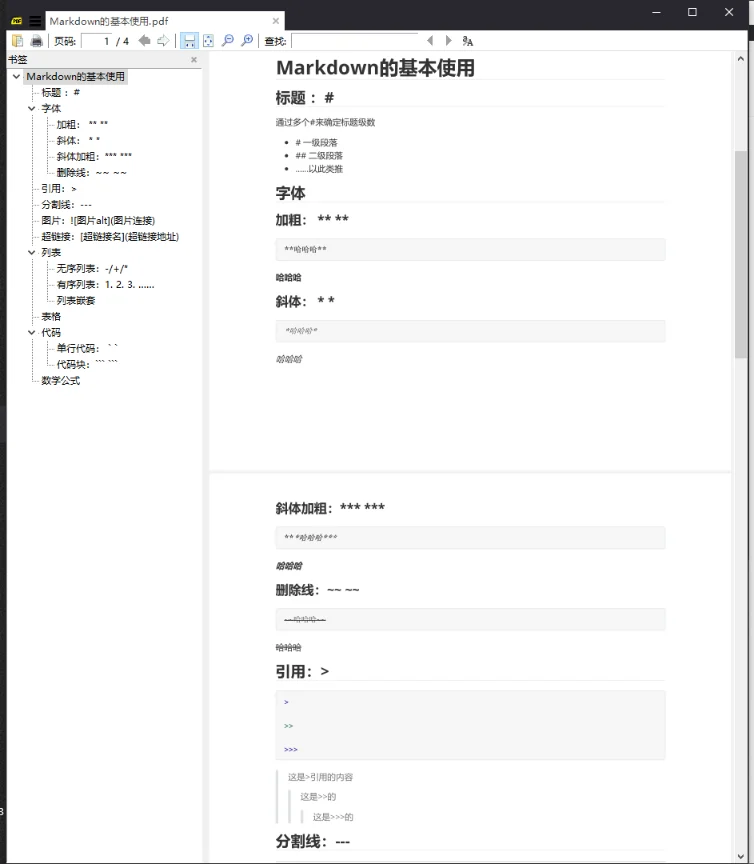Click the Zoom In magnifier icon
This screenshot has width=754, height=864.
tap(247, 41)
